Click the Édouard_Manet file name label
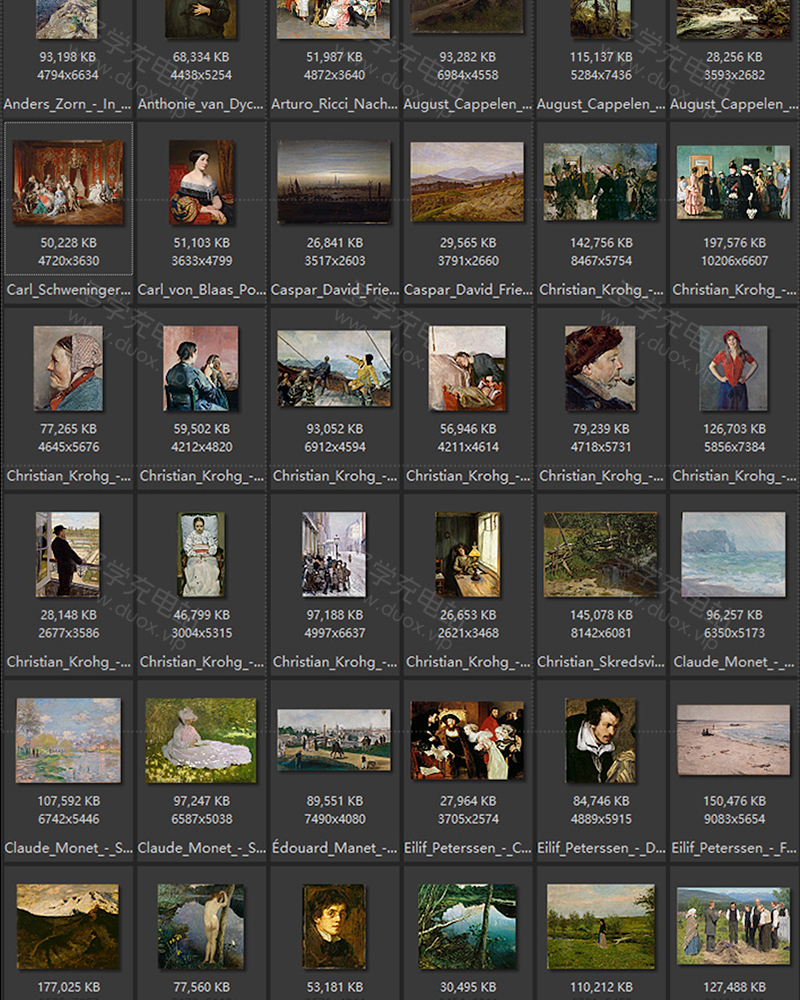 334,848
